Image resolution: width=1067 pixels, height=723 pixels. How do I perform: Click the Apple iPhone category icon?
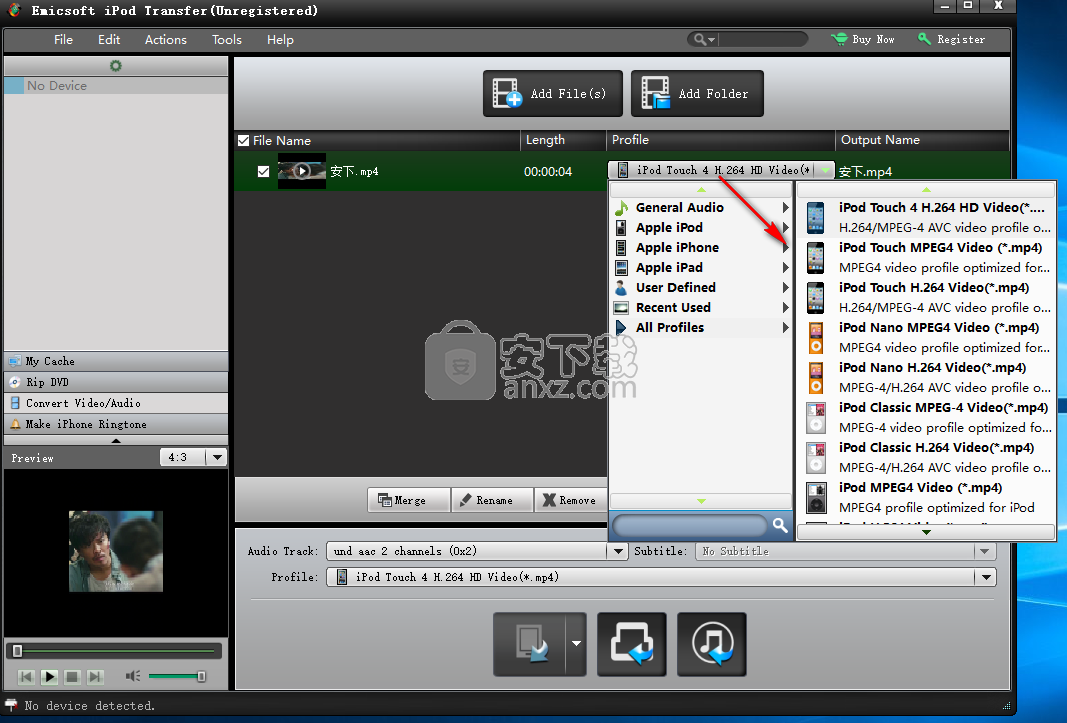621,248
